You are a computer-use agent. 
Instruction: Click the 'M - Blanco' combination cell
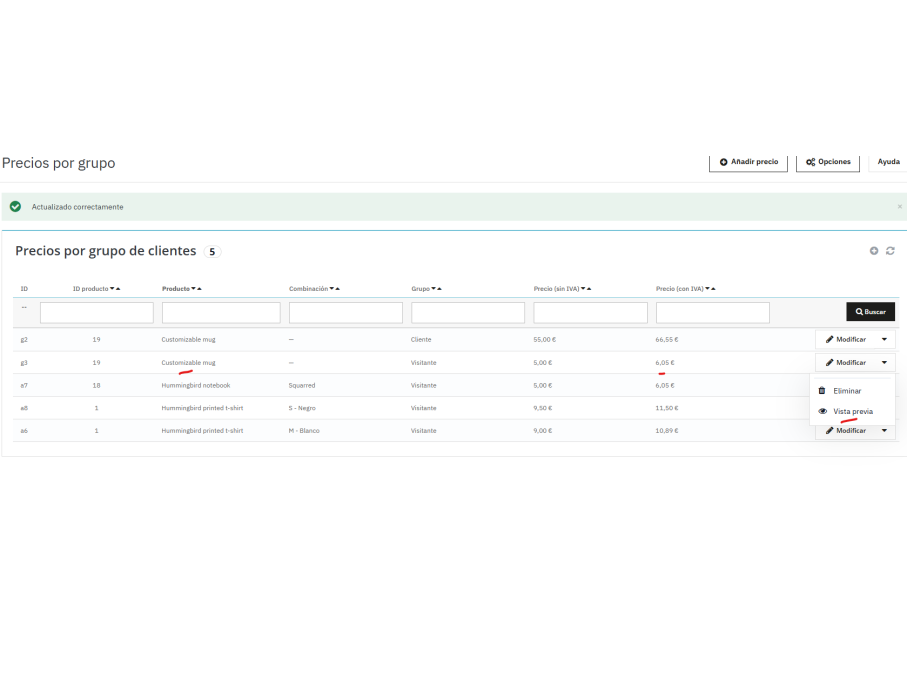(304, 431)
